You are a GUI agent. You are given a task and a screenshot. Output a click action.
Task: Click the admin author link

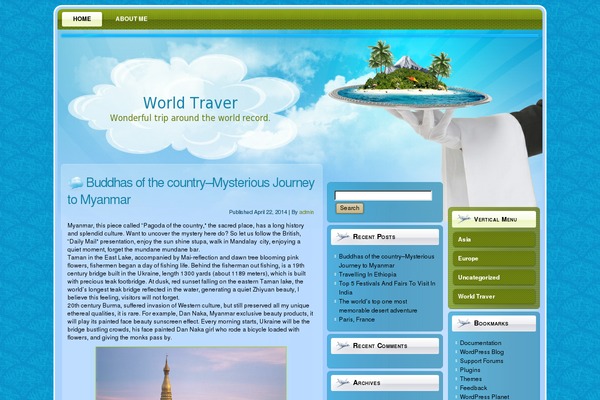[x=306, y=212]
